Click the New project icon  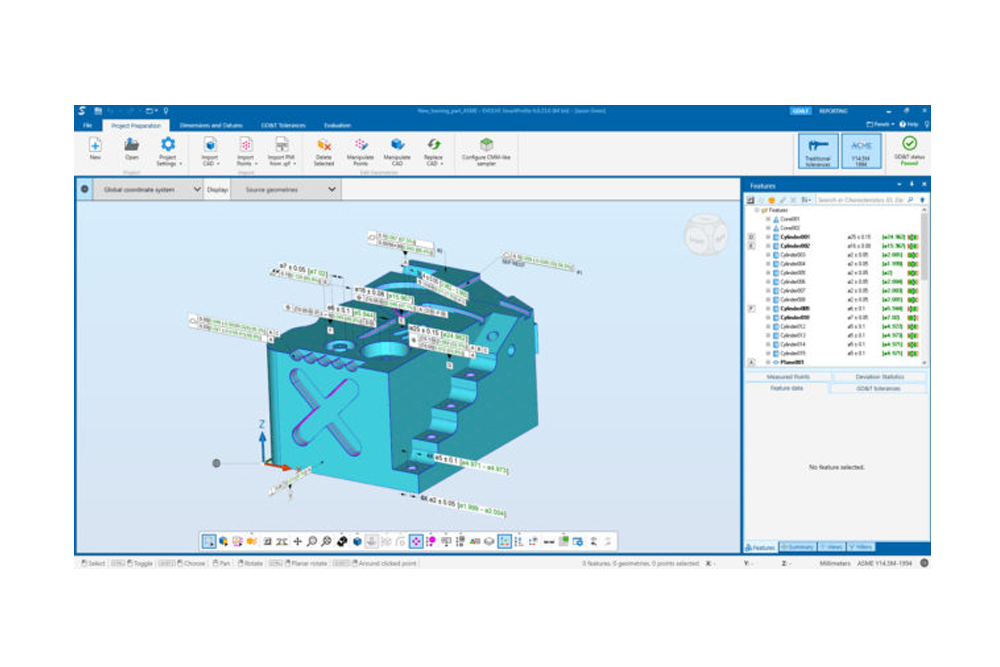tap(95, 146)
